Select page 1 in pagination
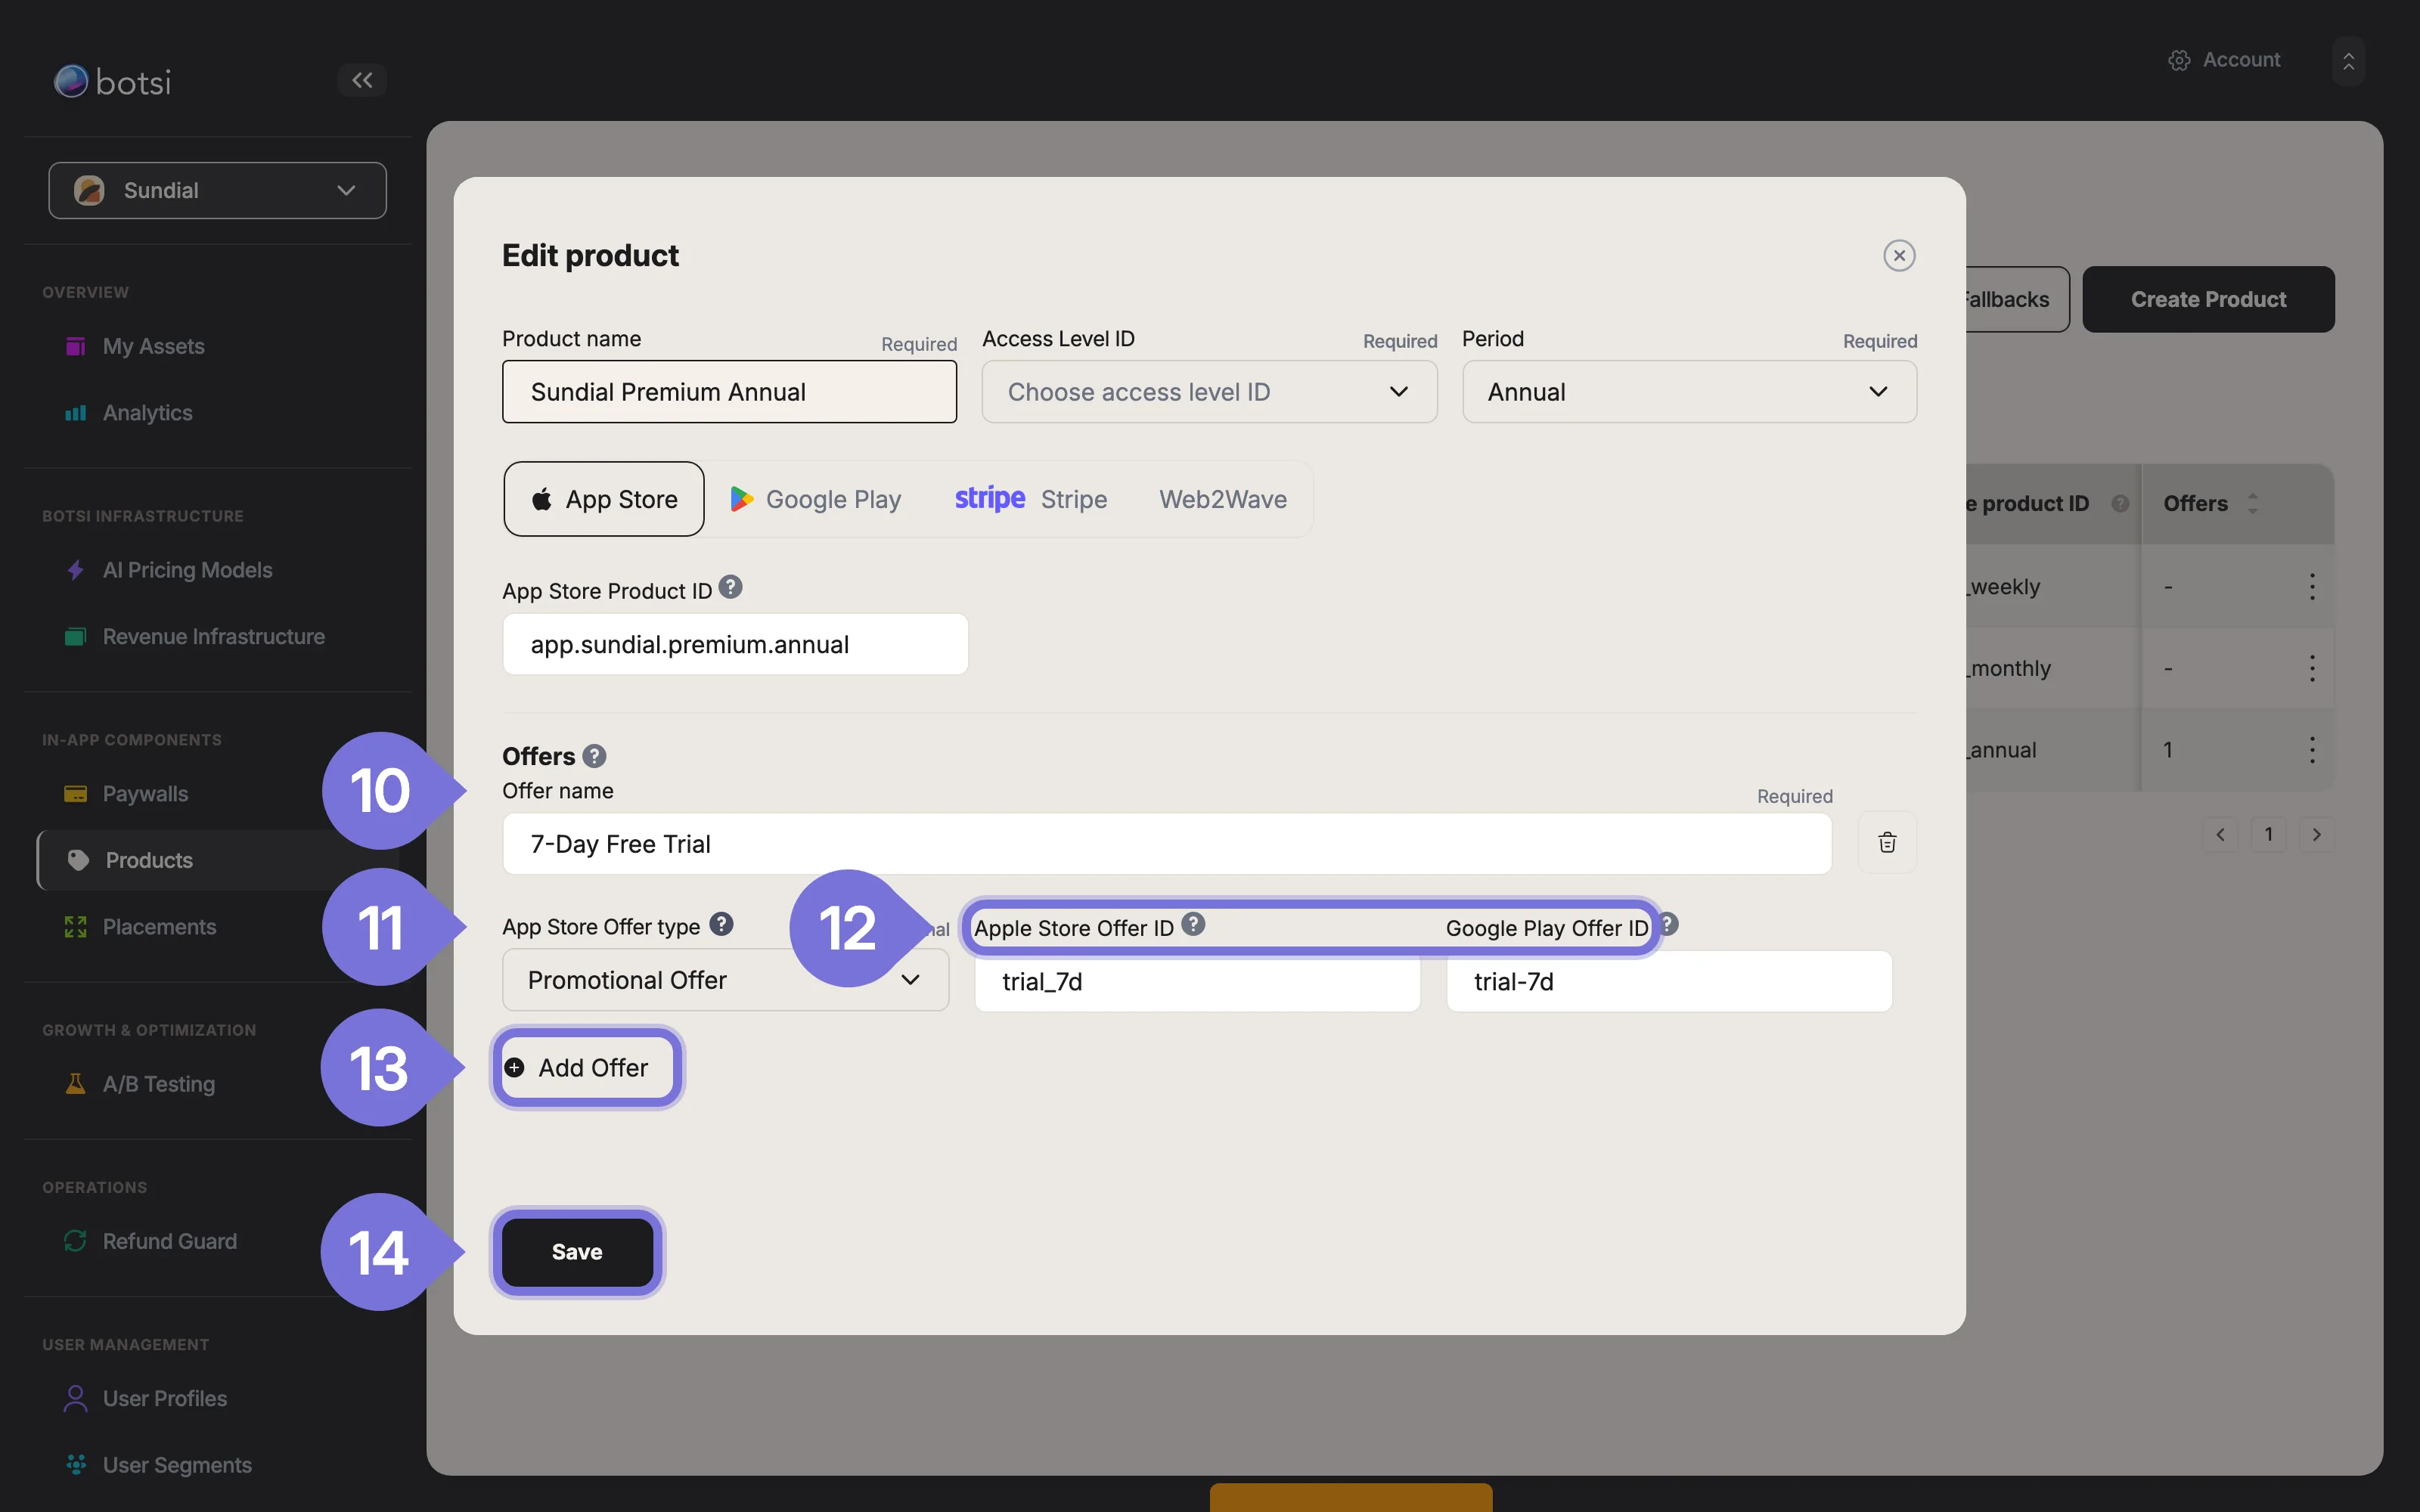Image resolution: width=2420 pixels, height=1512 pixels. tap(2268, 835)
